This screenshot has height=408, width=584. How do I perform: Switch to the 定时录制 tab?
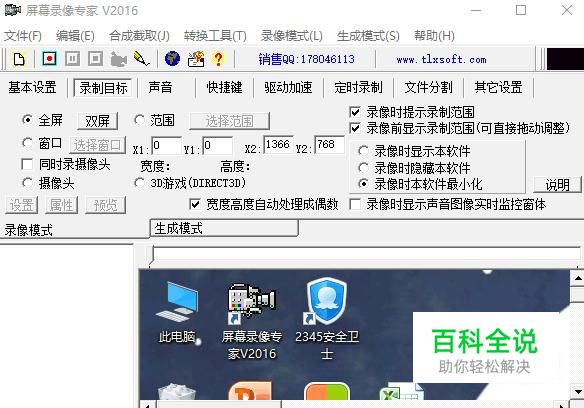[358, 88]
